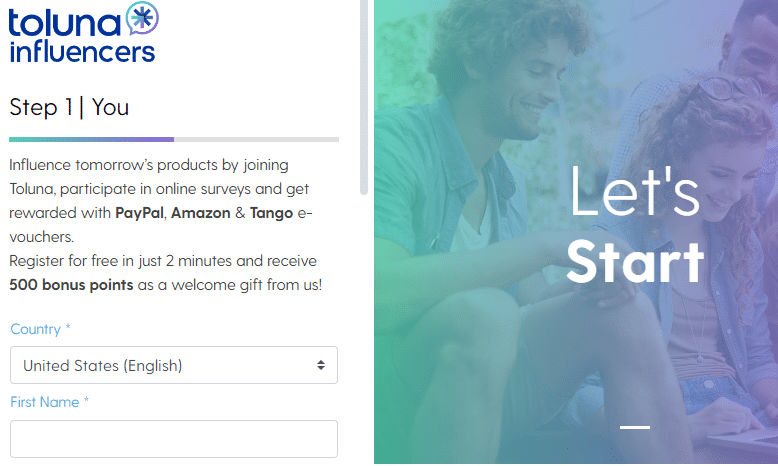Click the bold PayPal text

pyautogui.click(x=139, y=212)
